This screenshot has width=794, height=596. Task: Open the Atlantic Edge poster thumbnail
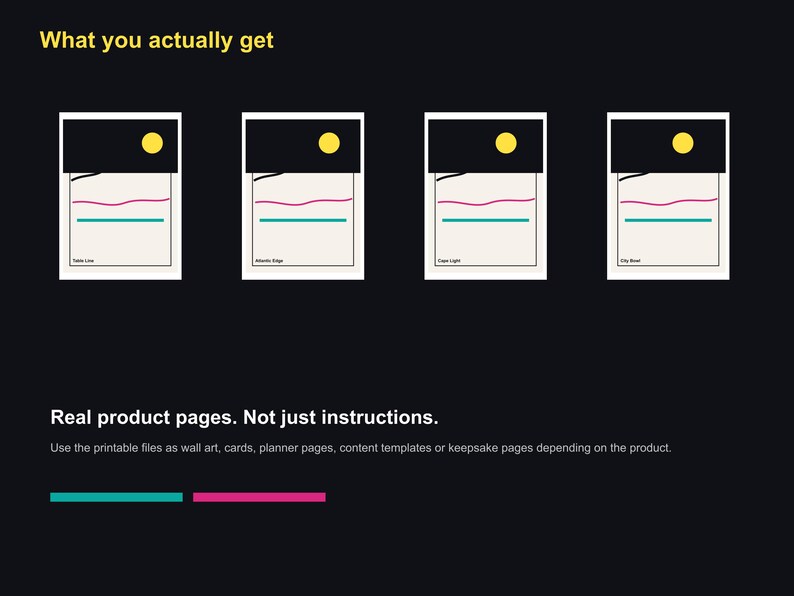click(x=303, y=196)
